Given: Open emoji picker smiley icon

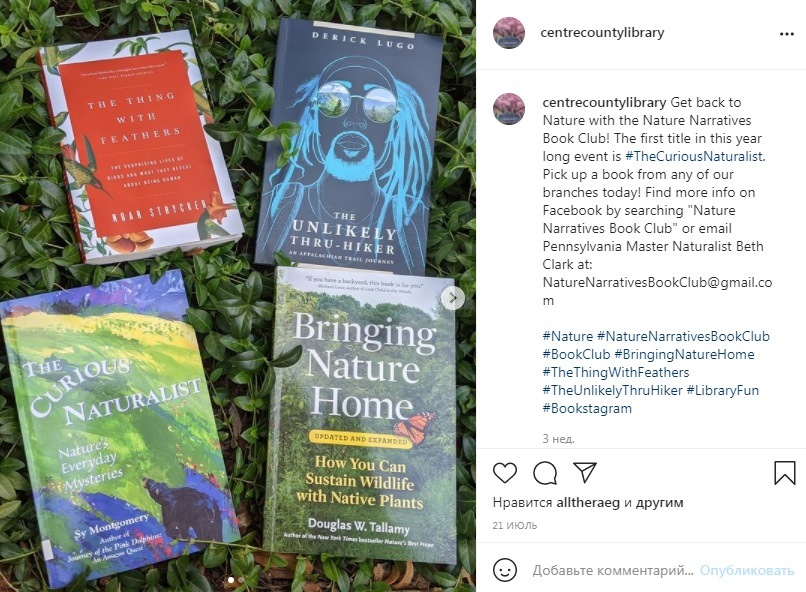Looking at the screenshot, I should tap(504, 570).
